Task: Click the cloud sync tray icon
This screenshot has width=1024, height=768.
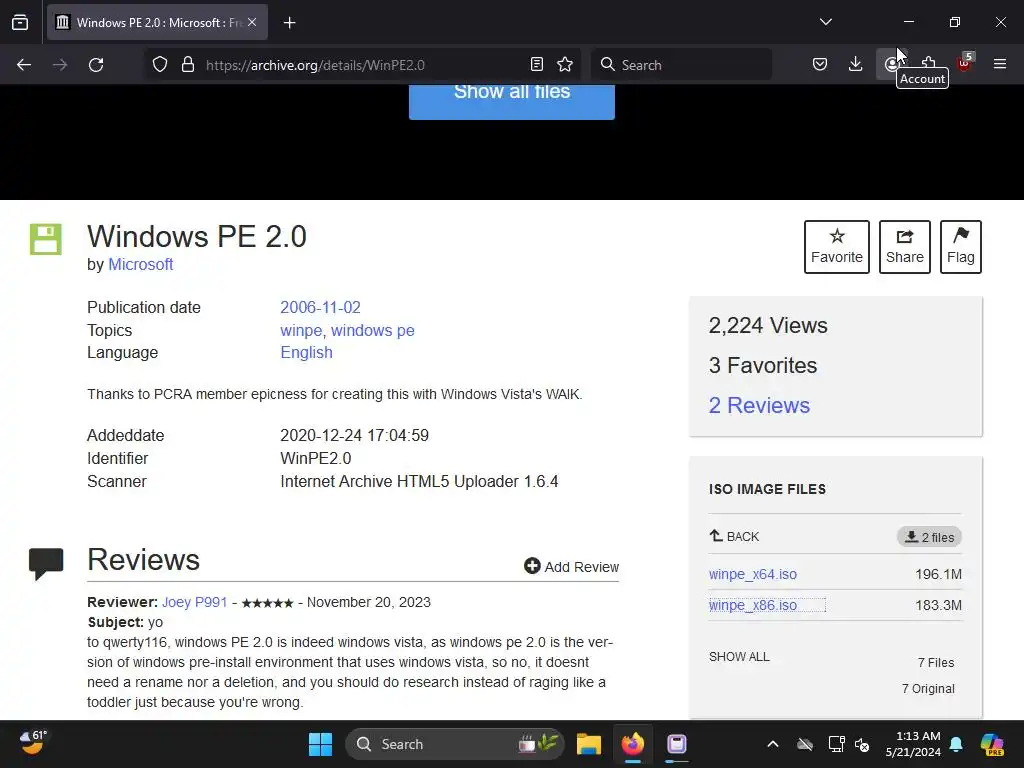Action: (805, 744)
